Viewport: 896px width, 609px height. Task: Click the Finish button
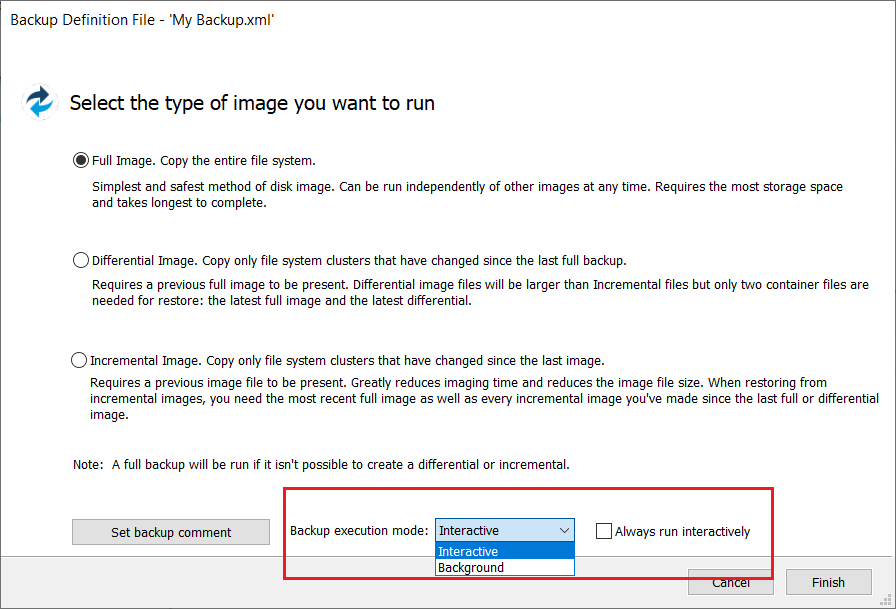pos(829,582)
